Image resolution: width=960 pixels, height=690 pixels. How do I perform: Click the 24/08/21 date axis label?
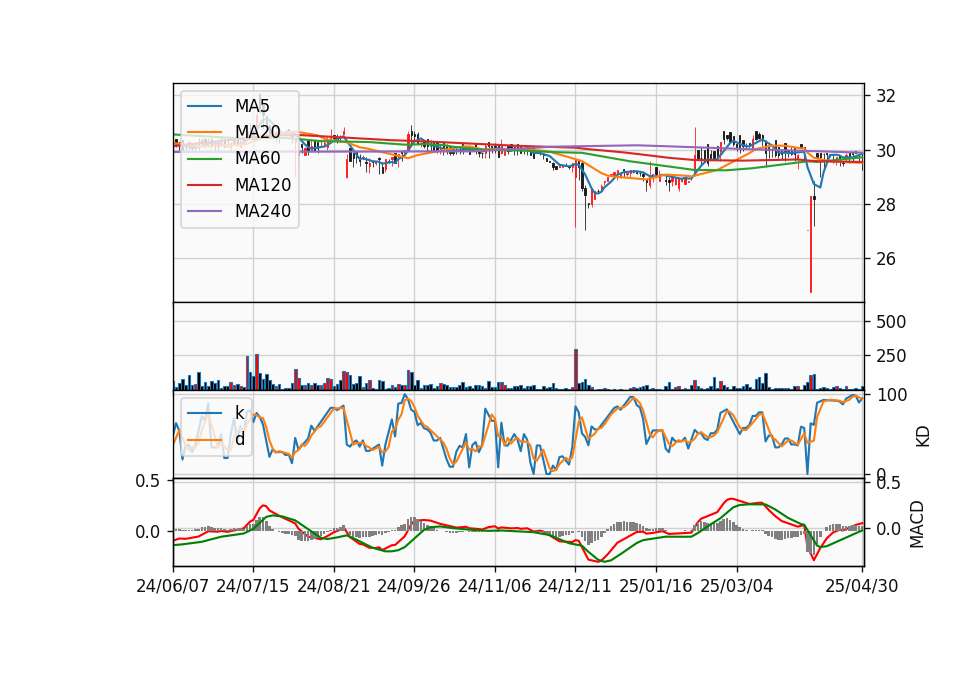pos(334,586)
